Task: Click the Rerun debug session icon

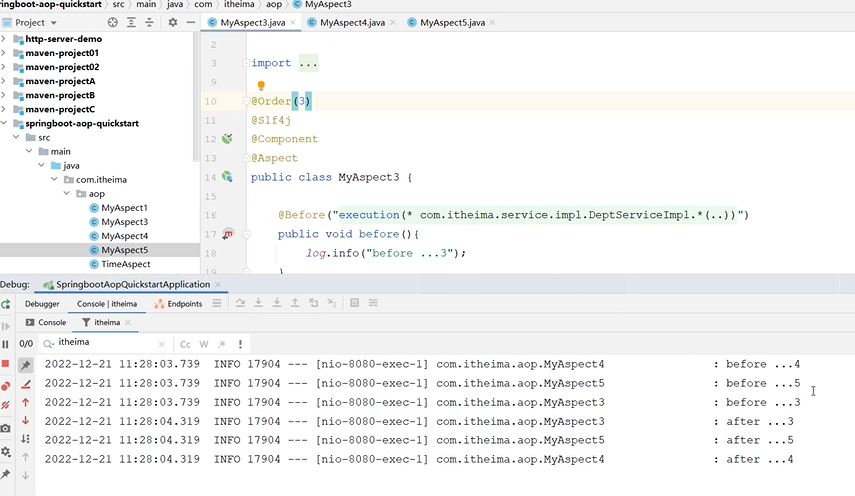Action: pos(6,304)
